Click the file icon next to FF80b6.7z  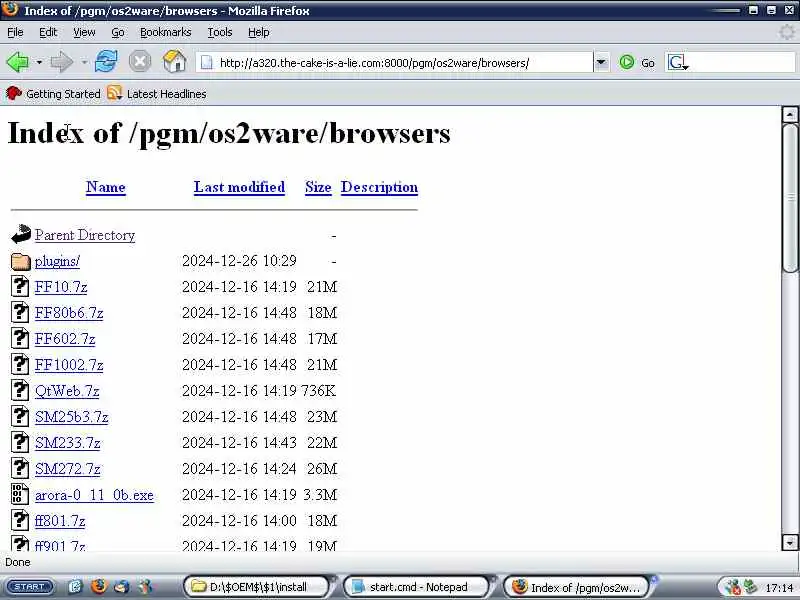[20, 313]
